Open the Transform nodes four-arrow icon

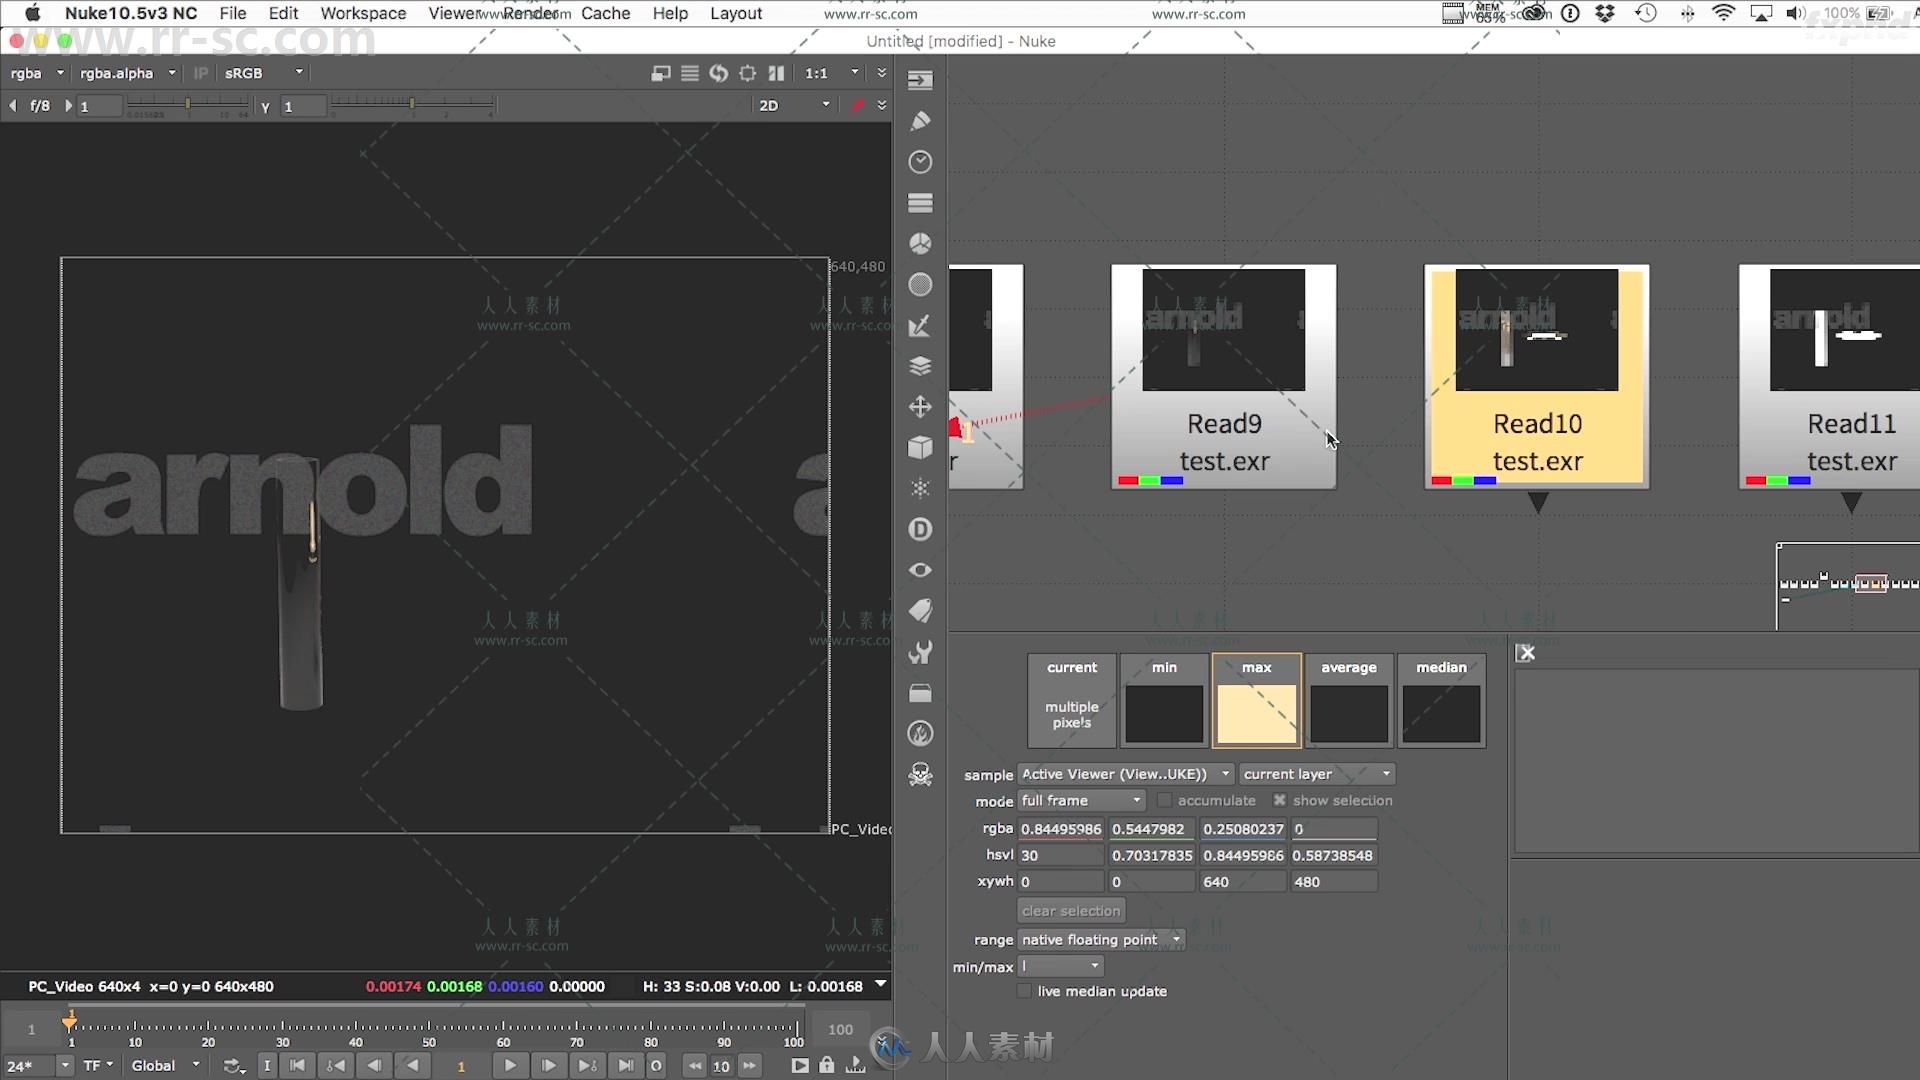pyautogui.click(x=920, y=407)
